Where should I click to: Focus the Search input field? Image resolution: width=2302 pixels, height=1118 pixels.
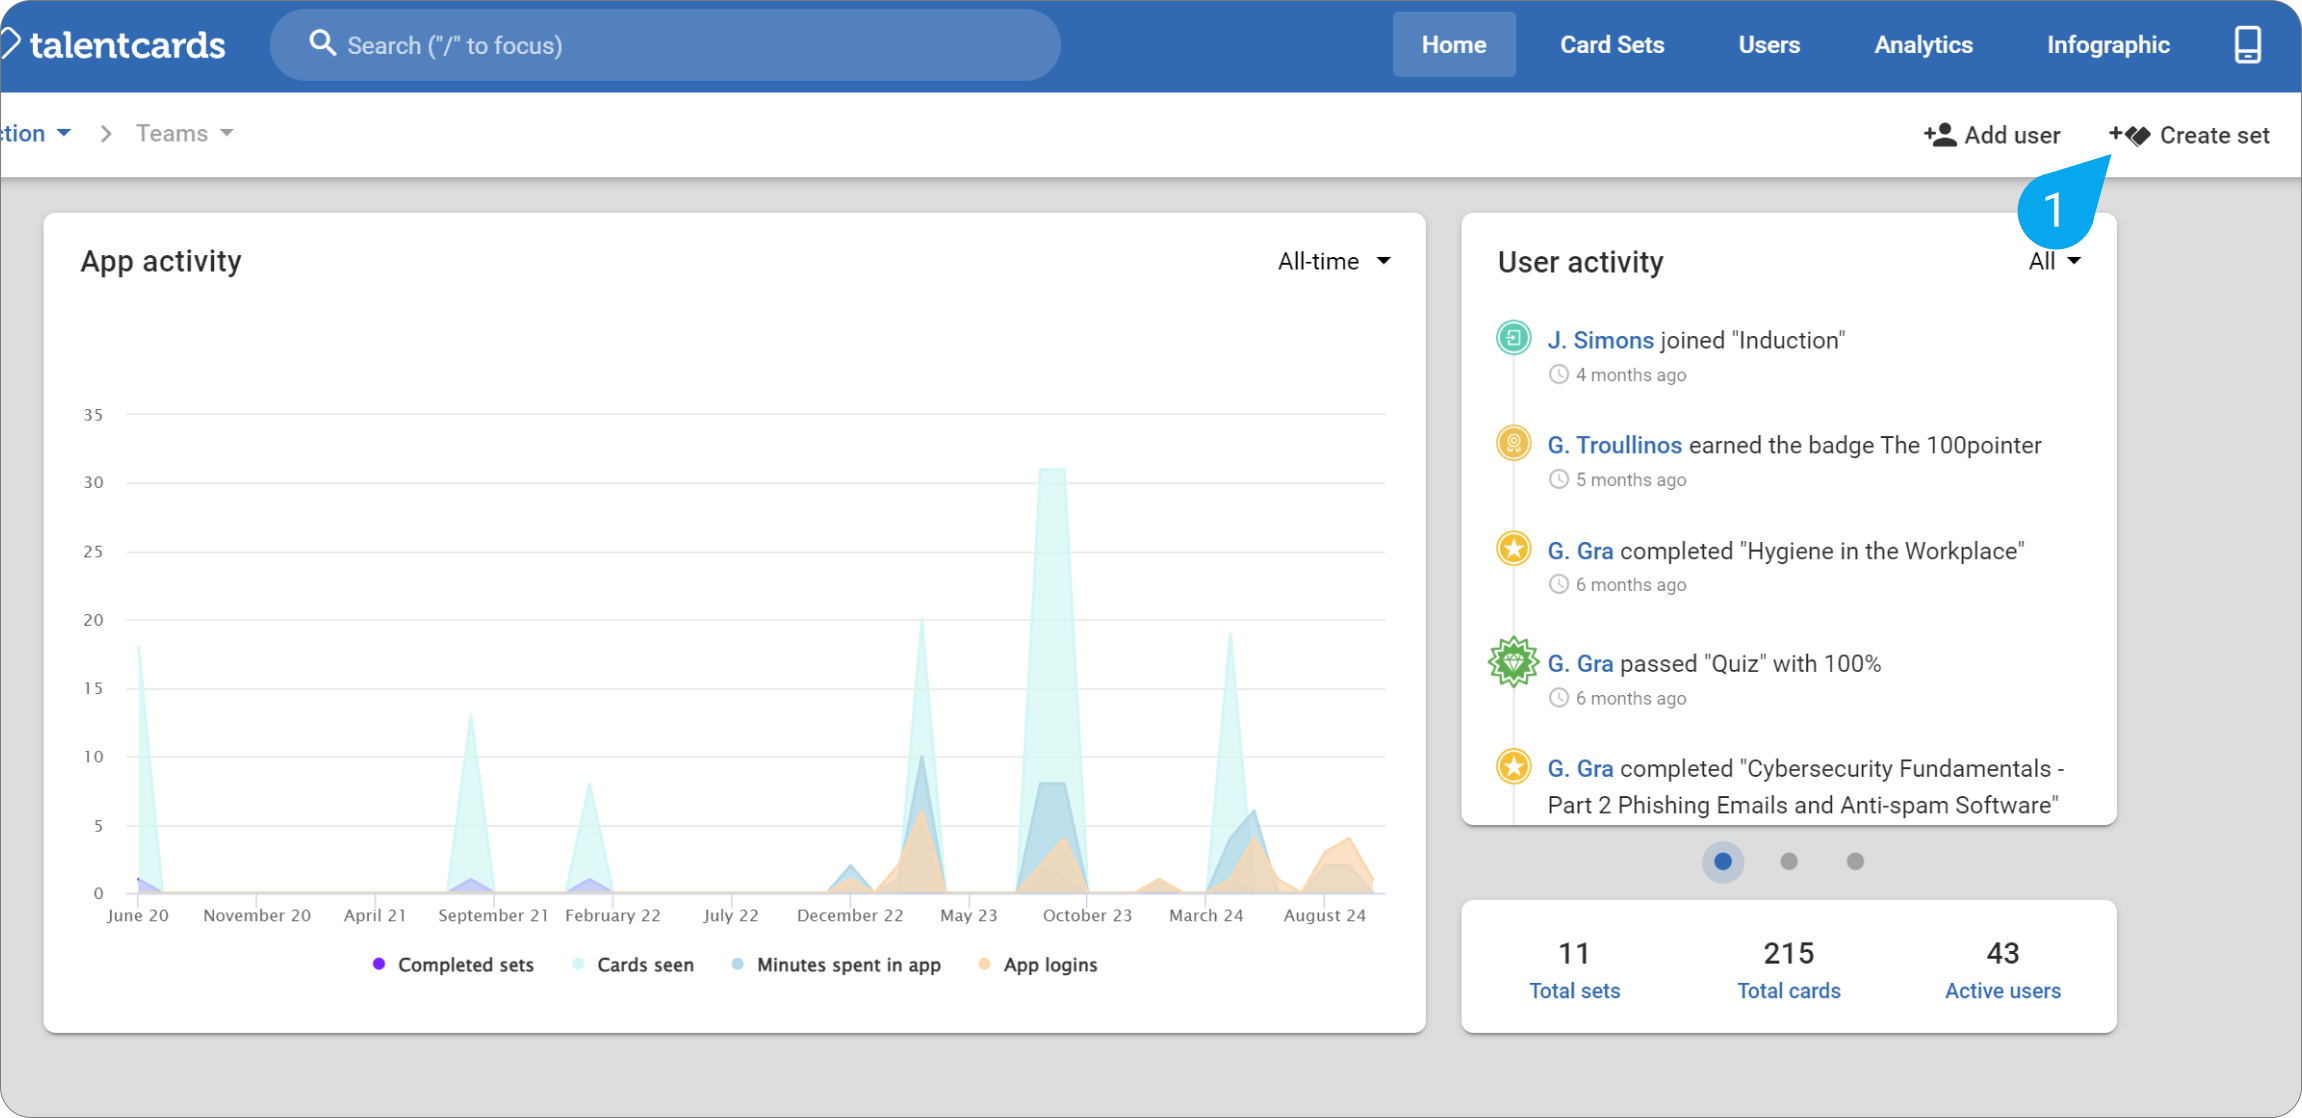coord(665,45)
